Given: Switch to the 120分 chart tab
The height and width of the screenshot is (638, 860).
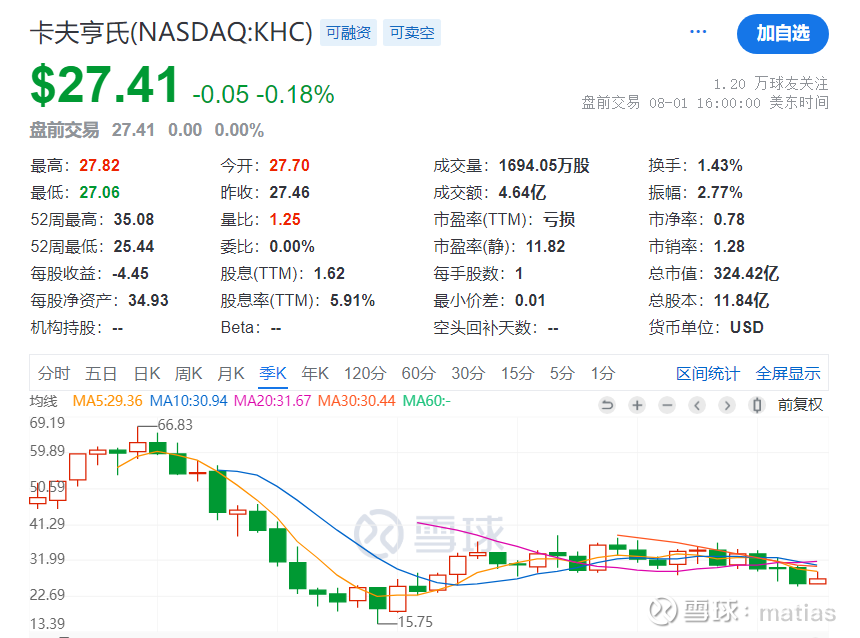Looking at the screenshot, I should pos(365,374).
